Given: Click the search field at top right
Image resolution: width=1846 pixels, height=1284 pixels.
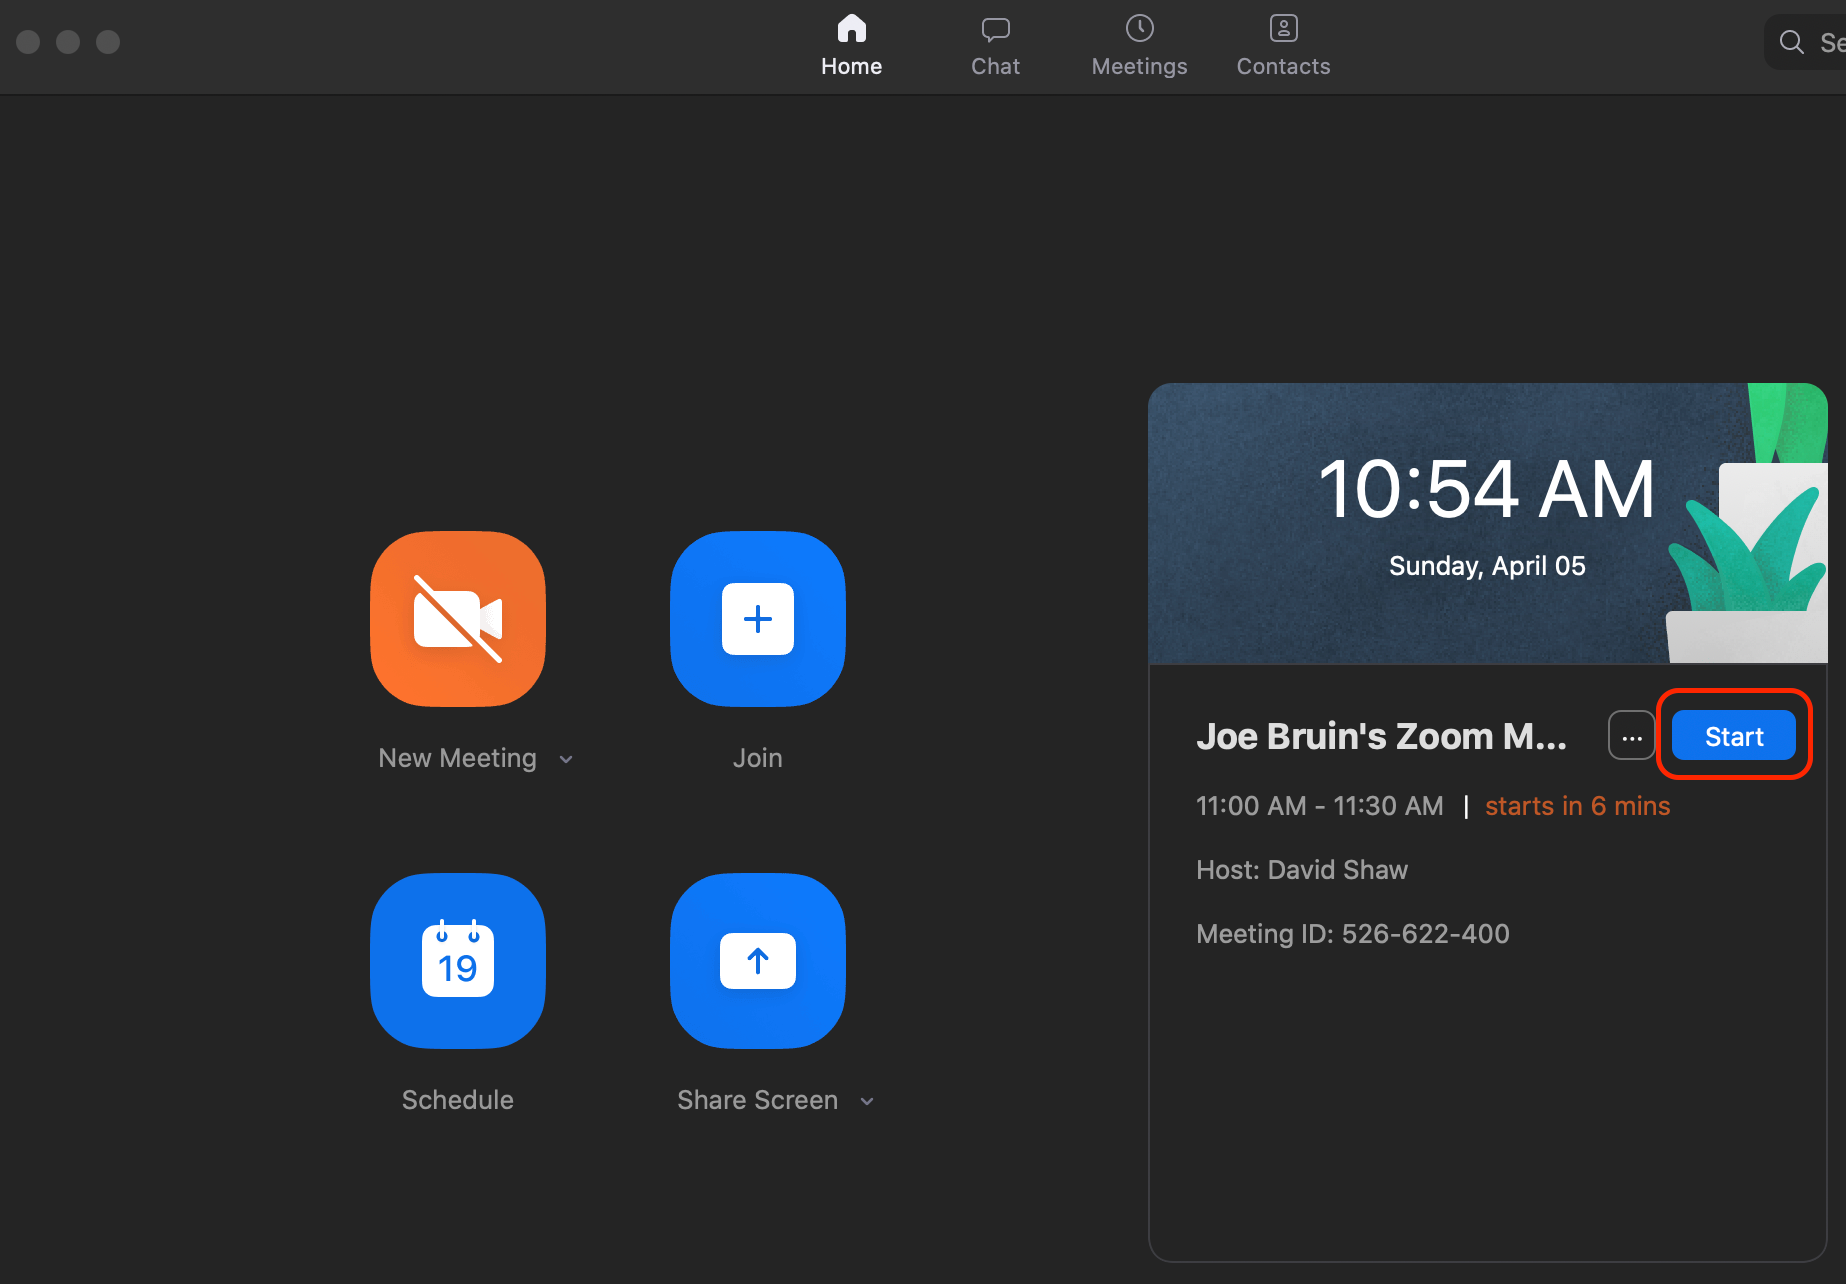Looking at the screenshot, I should pyautogui.click(x=1806, y=42).
